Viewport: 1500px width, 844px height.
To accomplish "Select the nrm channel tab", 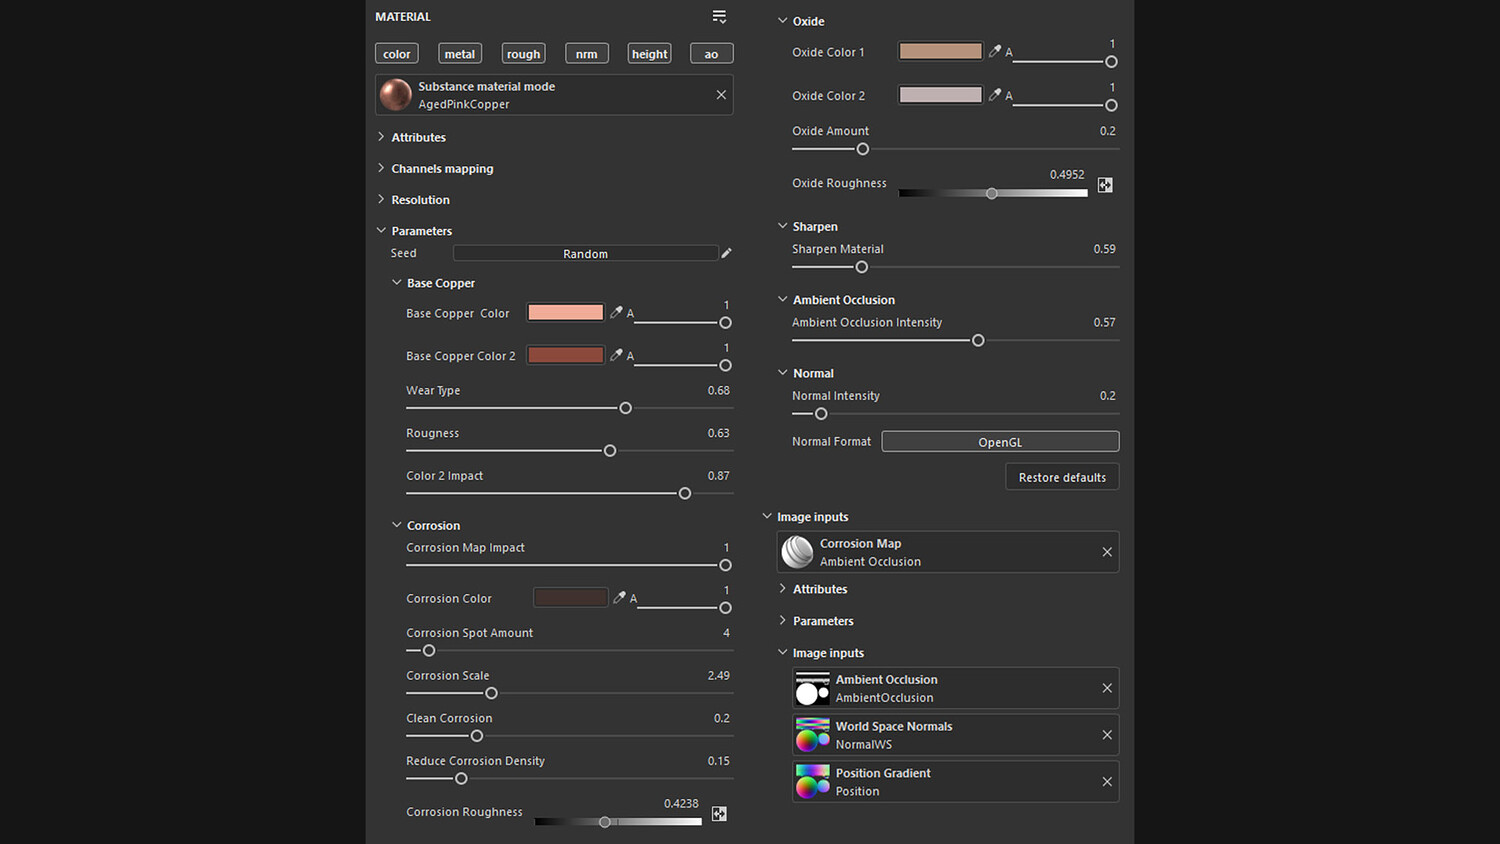I will (587, 54).
